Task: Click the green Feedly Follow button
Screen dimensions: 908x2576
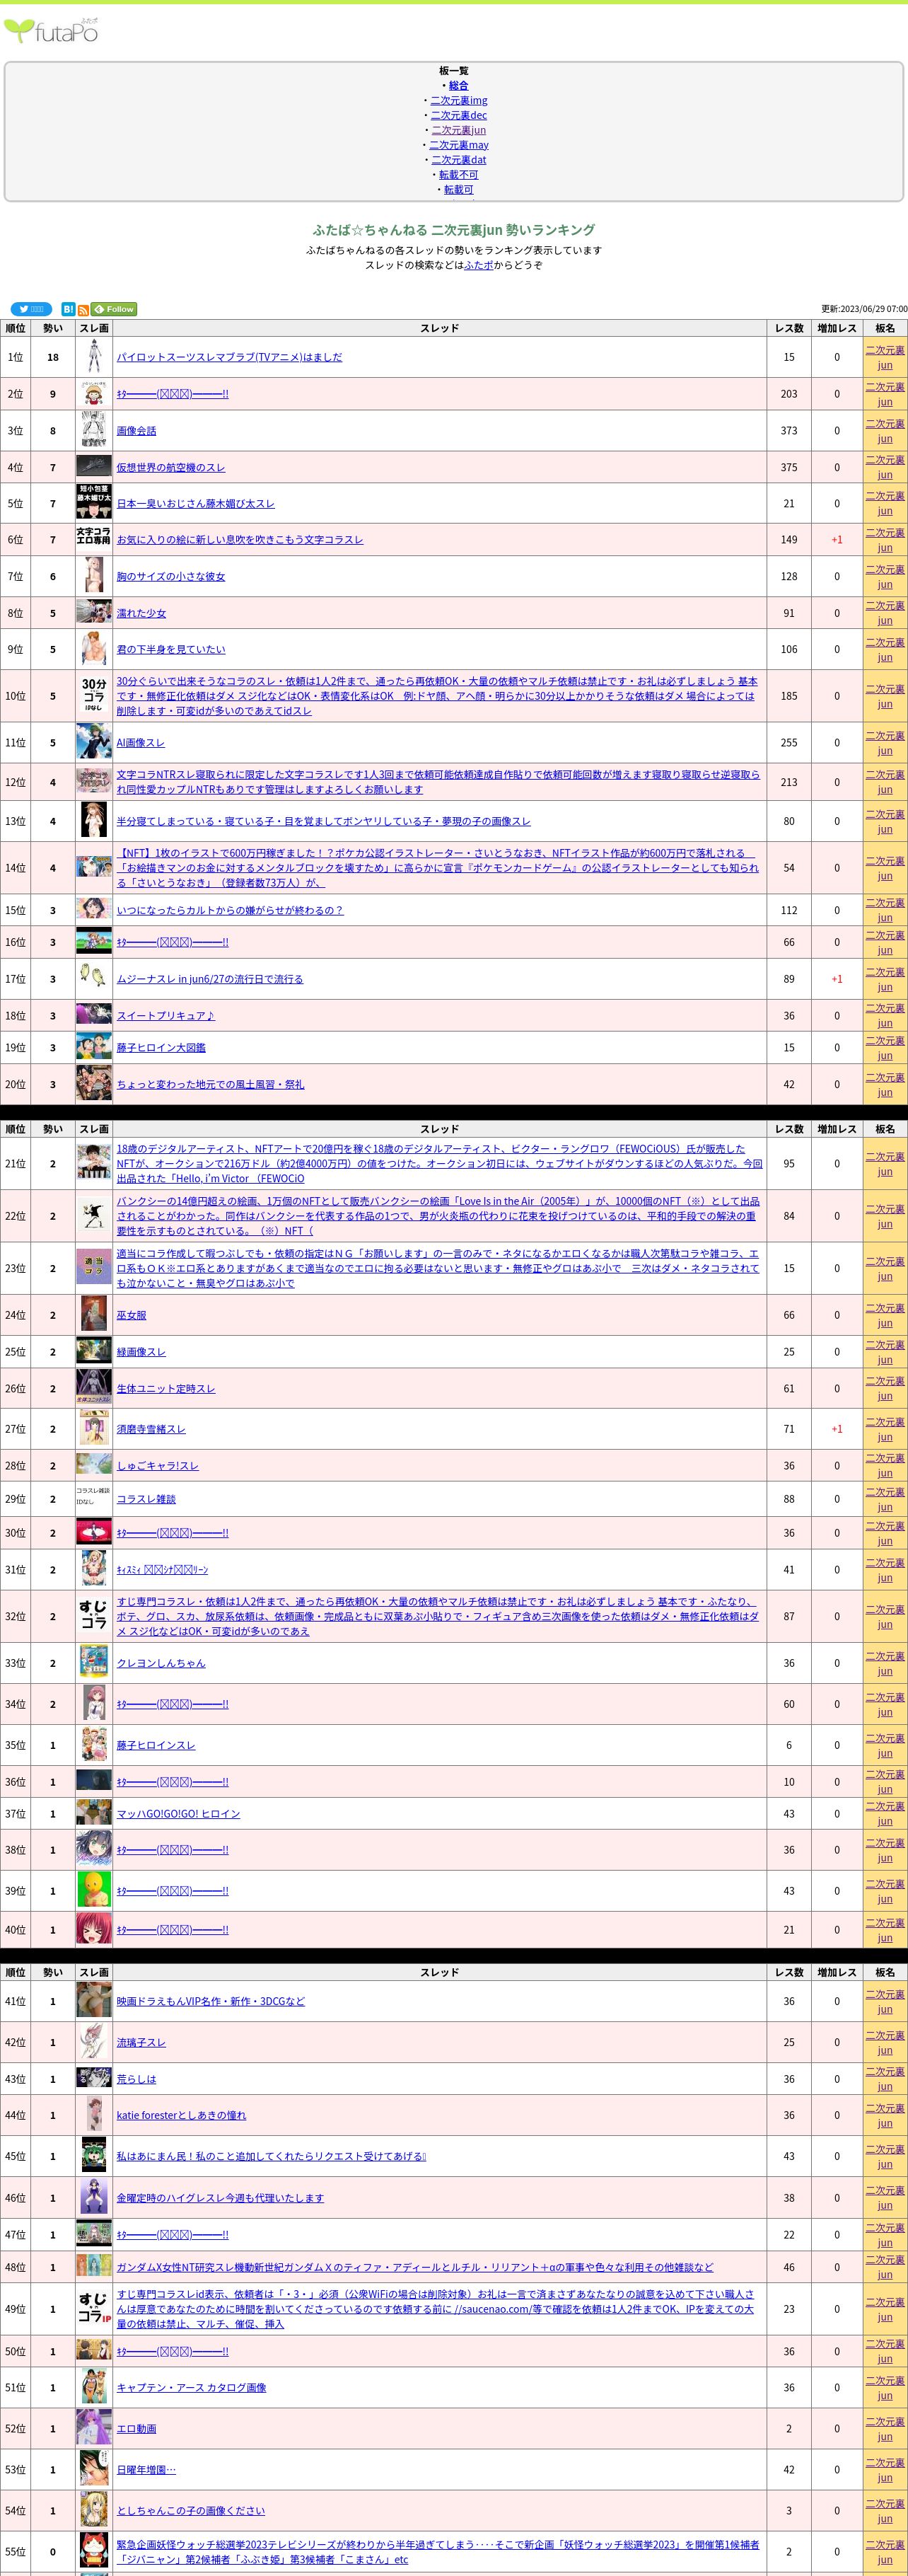Action: (114, 309)
